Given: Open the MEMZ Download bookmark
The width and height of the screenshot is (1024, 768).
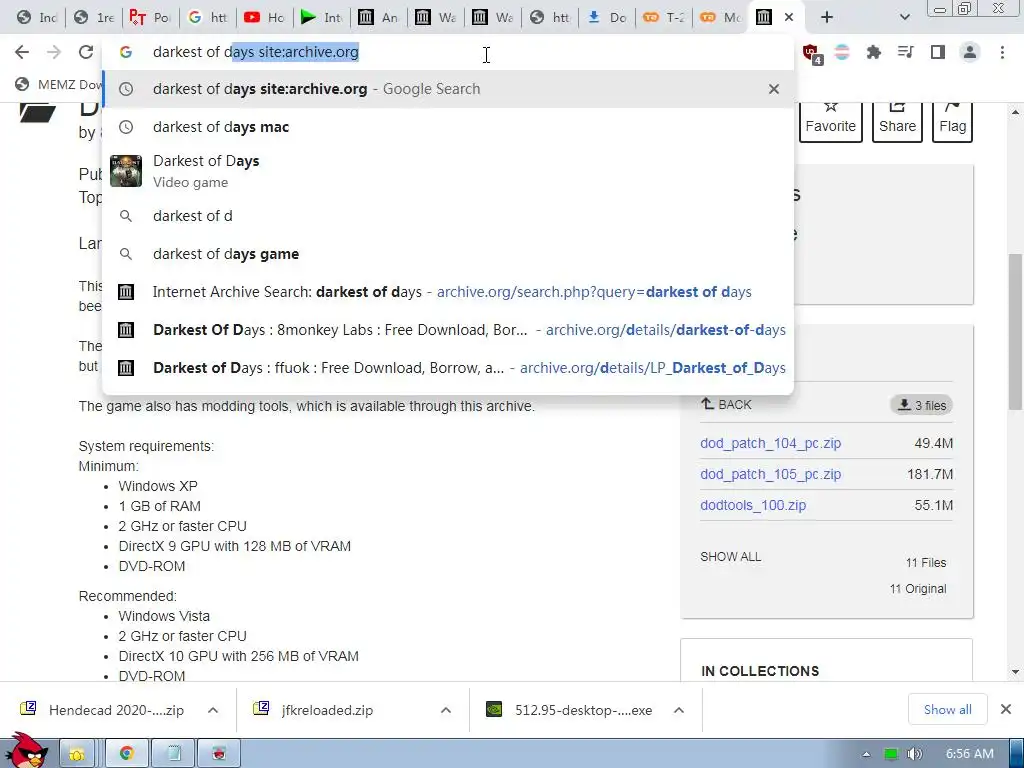Looking at the screenshot, I should (59, 84).
